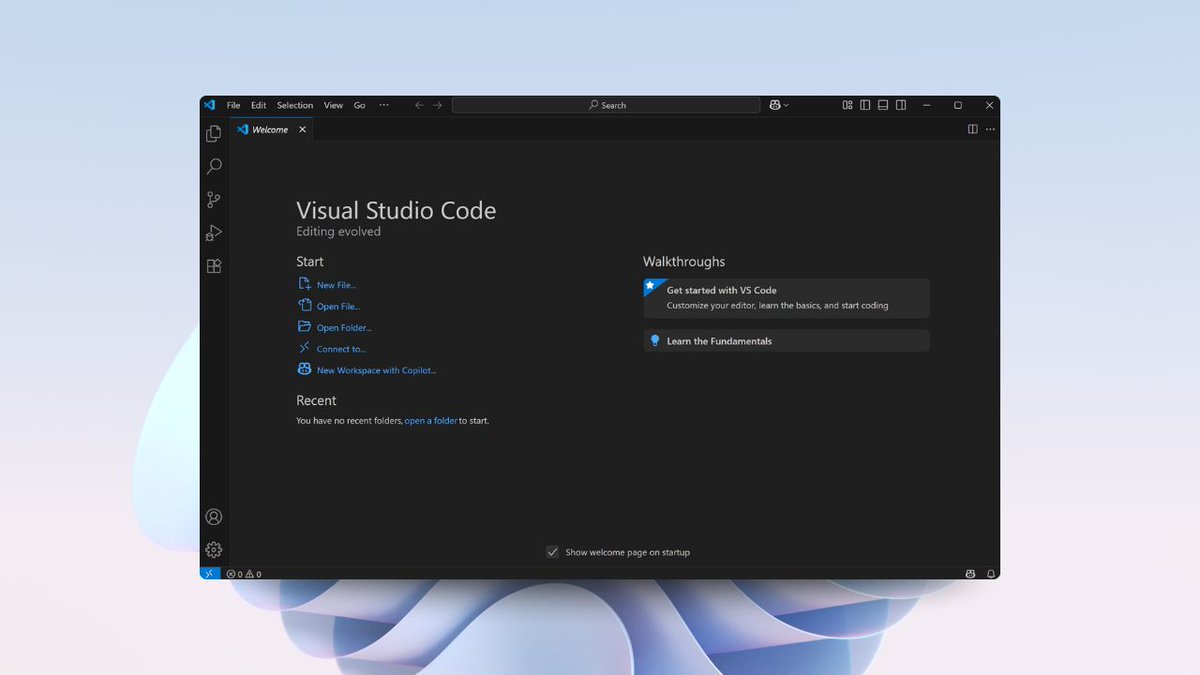Open the hidden menus ellipsis in menu bar
This screenshot has height=675, width=1200.
384,105
